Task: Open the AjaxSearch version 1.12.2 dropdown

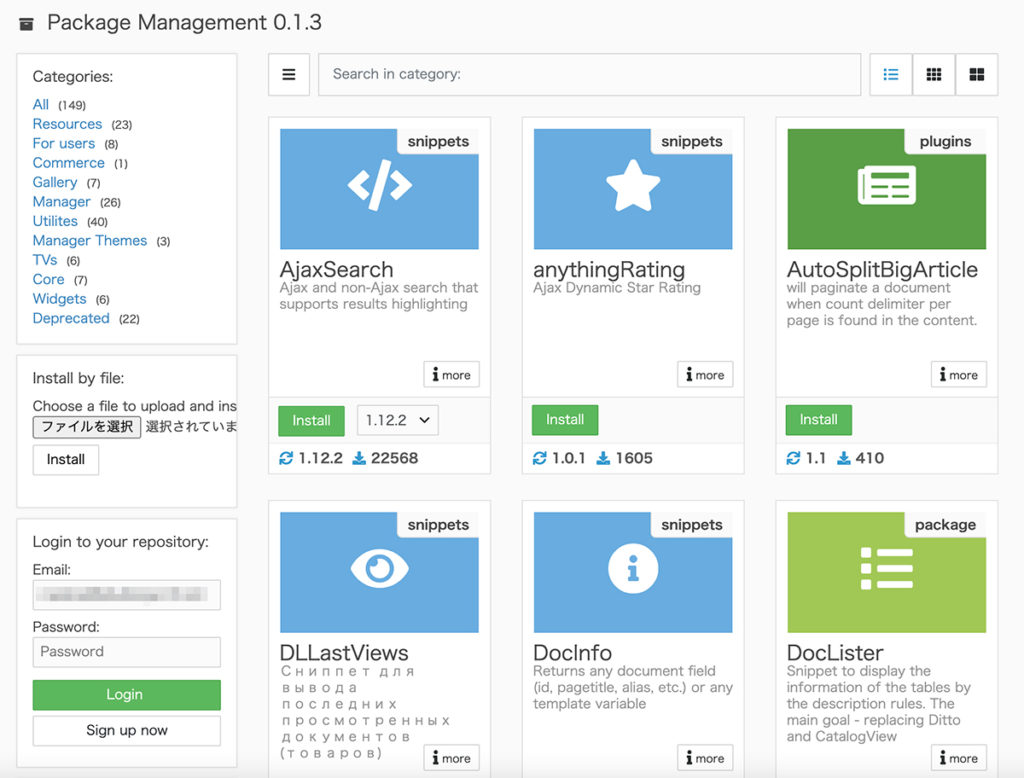Action: (x=398, y=421)
